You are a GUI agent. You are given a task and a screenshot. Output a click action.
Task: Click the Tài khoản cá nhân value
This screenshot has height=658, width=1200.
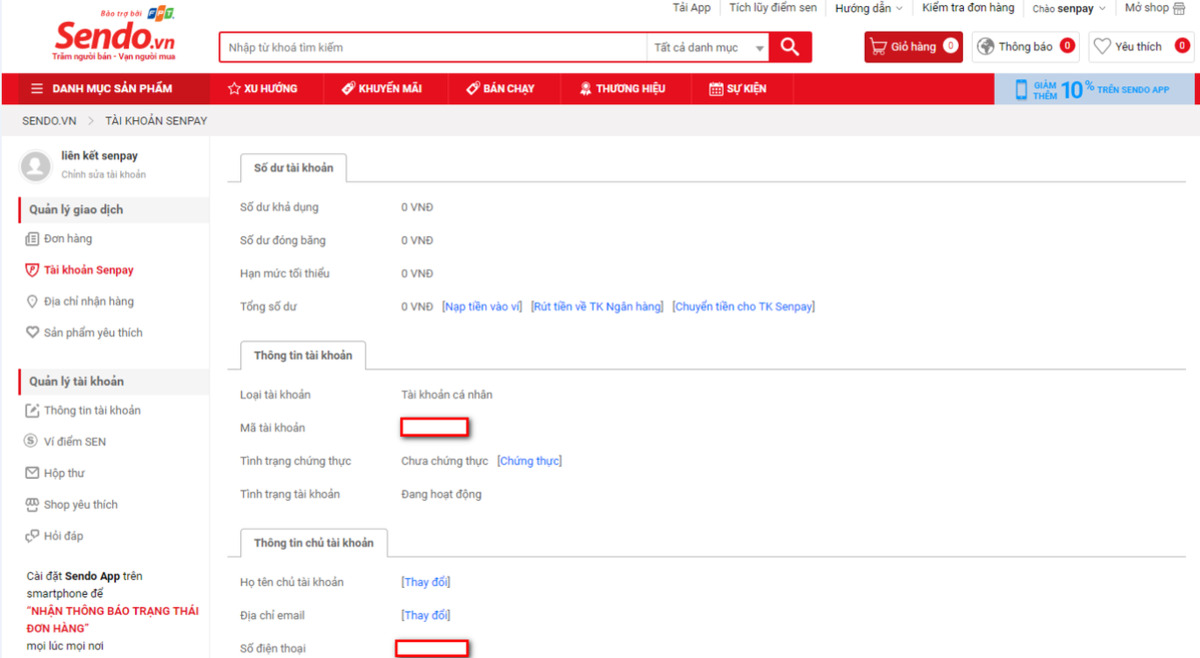[x=447, y=395]
